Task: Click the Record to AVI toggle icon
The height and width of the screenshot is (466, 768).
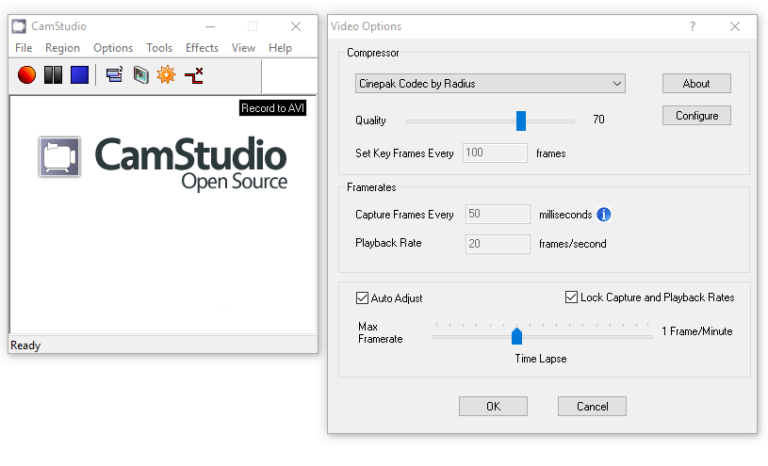Action: 194,75
